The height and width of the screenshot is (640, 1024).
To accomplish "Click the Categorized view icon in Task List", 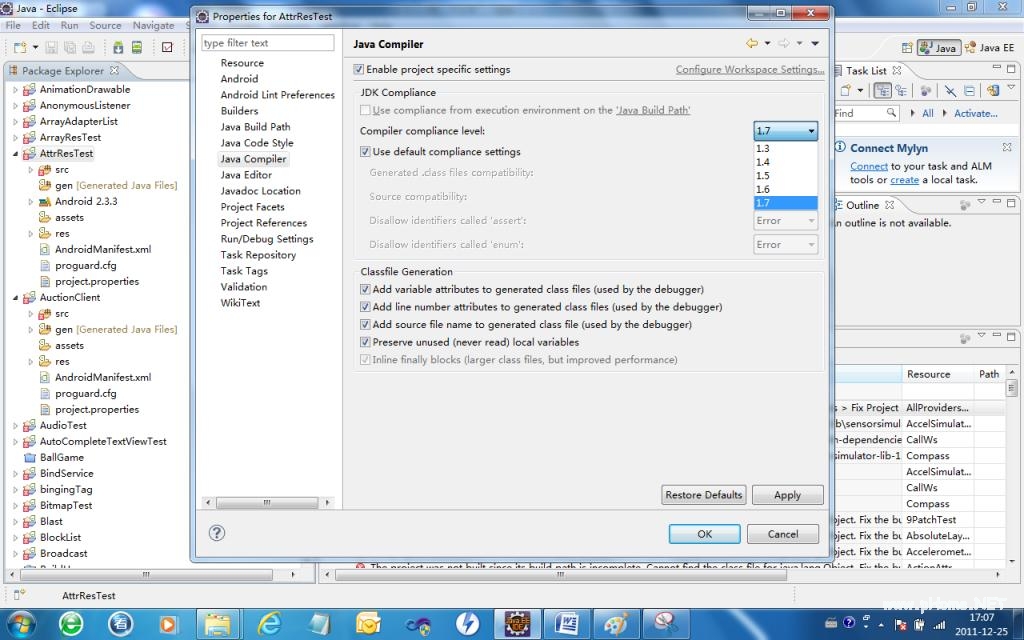I will [x=882, y=91].
